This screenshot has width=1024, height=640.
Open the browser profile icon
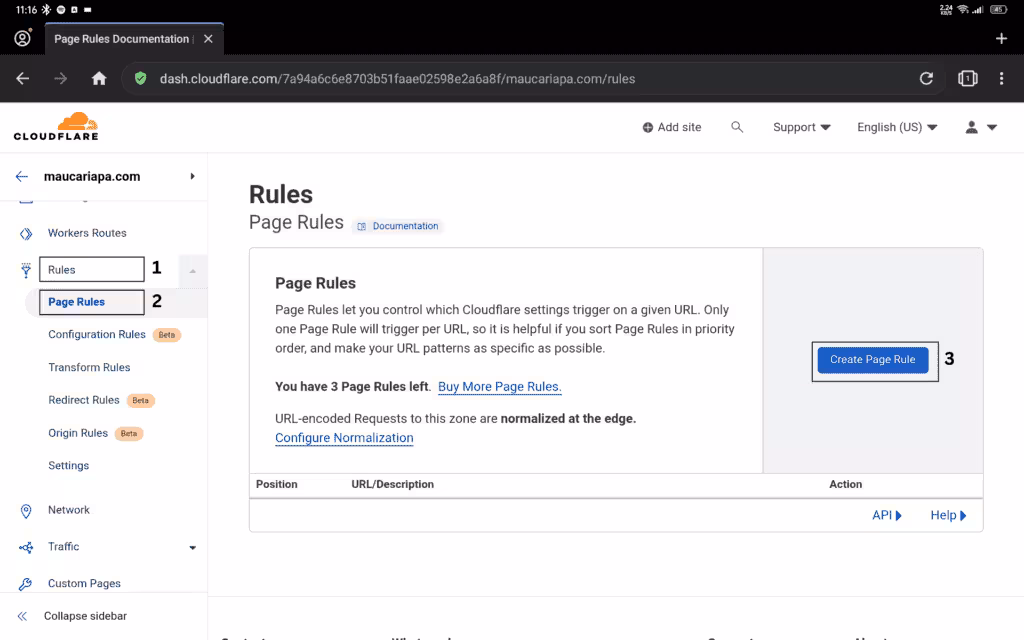pos(23,39)
